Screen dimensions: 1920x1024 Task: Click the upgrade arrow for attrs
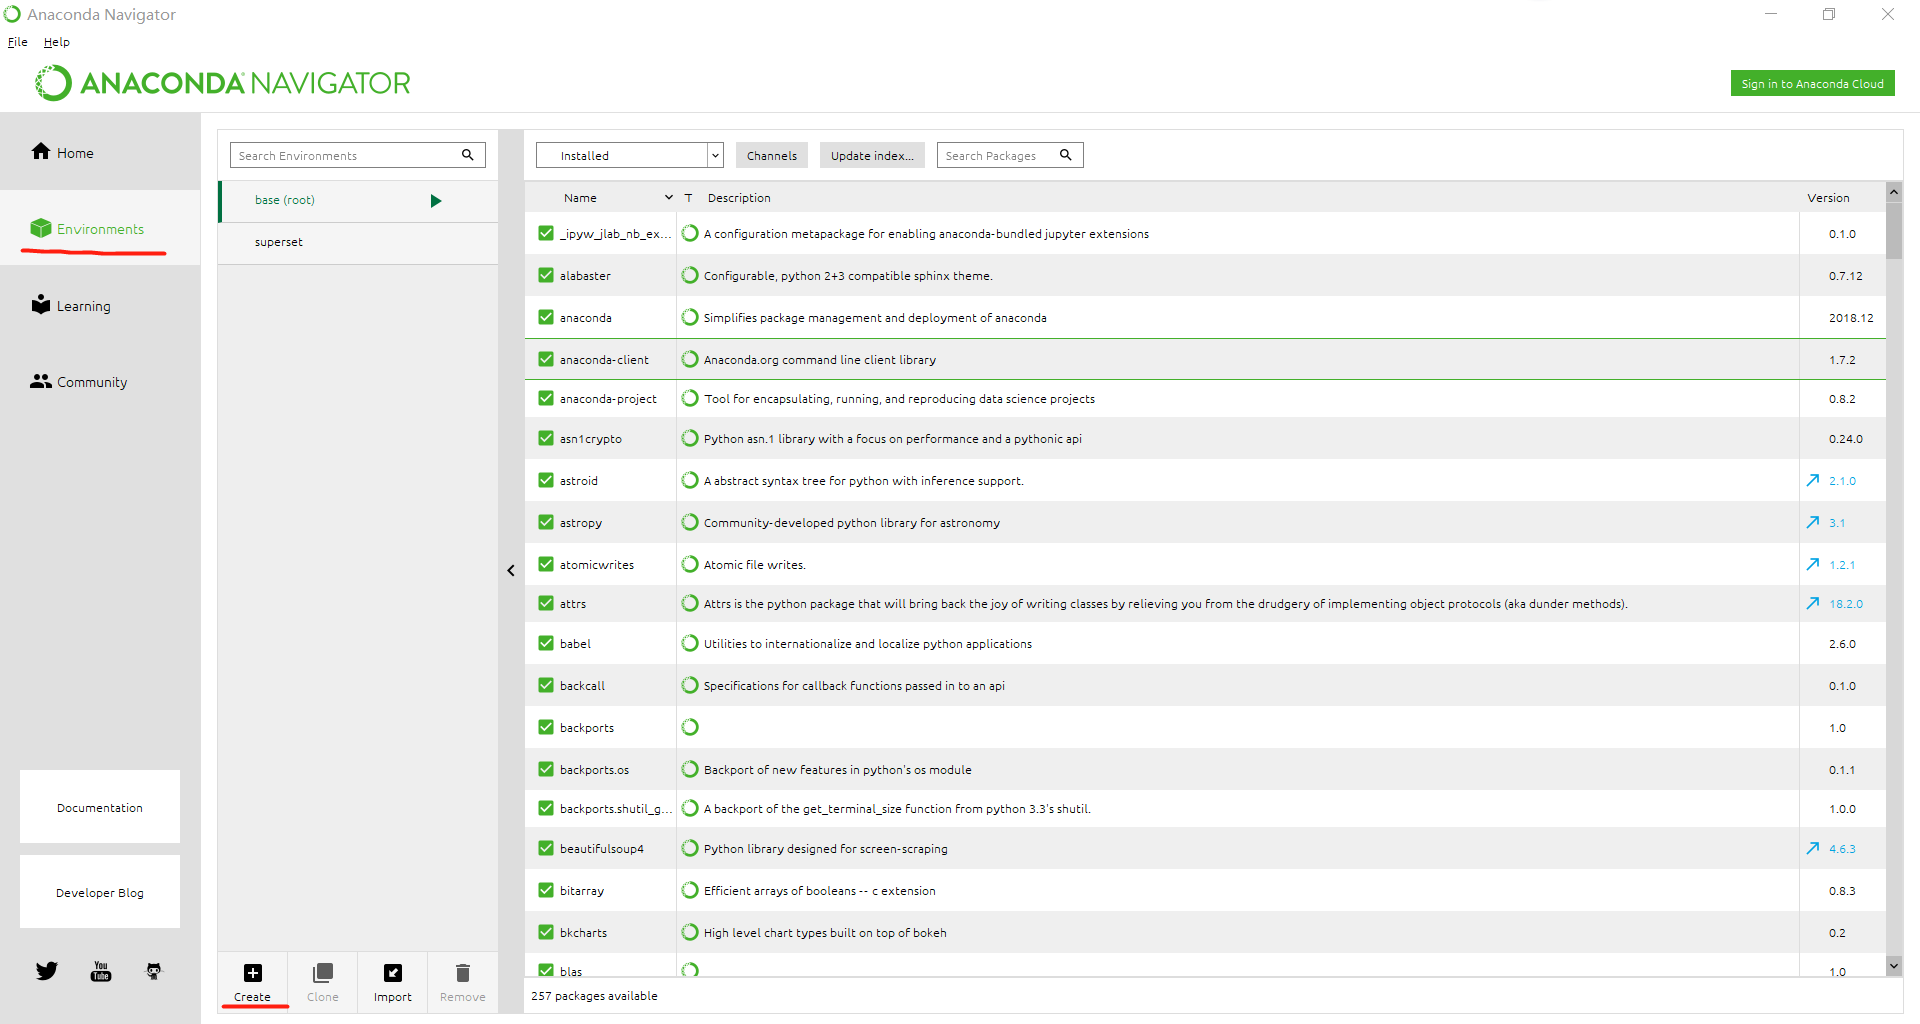(x=1813, y=603)
